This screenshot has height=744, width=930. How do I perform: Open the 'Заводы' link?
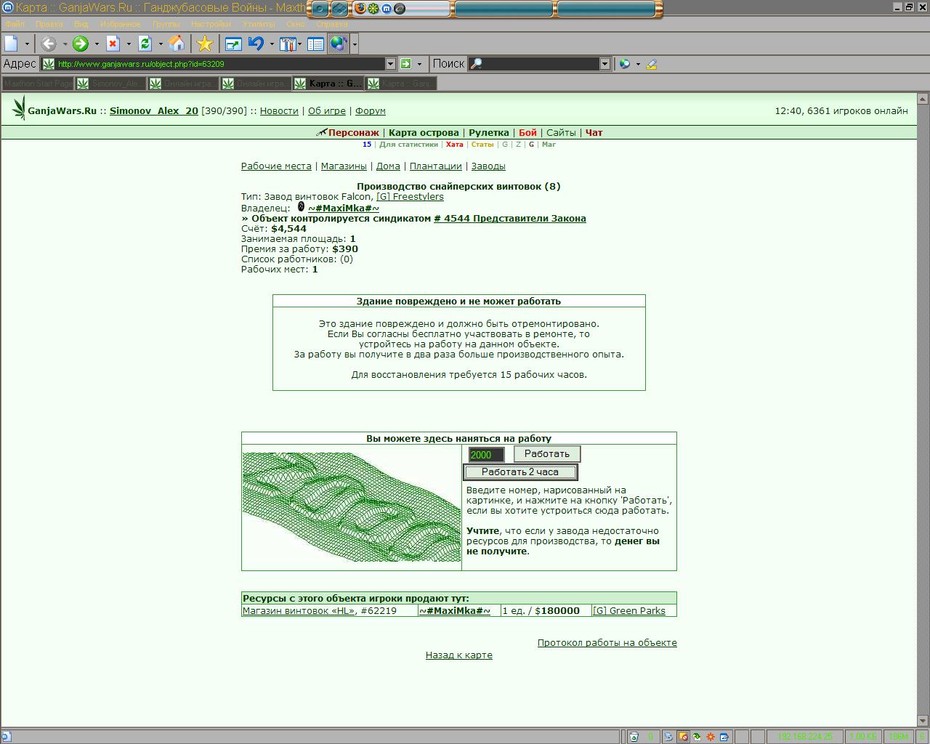[x=488, y=166]
